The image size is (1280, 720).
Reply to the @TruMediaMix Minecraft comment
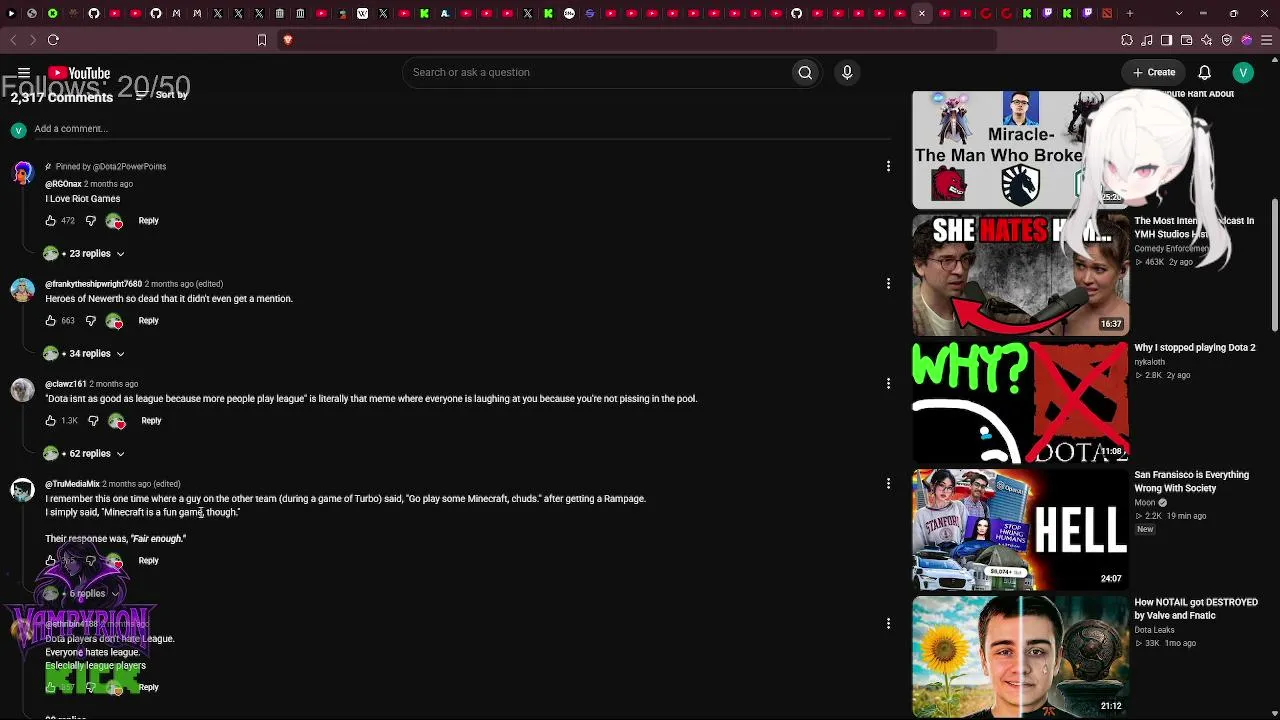pos(148,561)
